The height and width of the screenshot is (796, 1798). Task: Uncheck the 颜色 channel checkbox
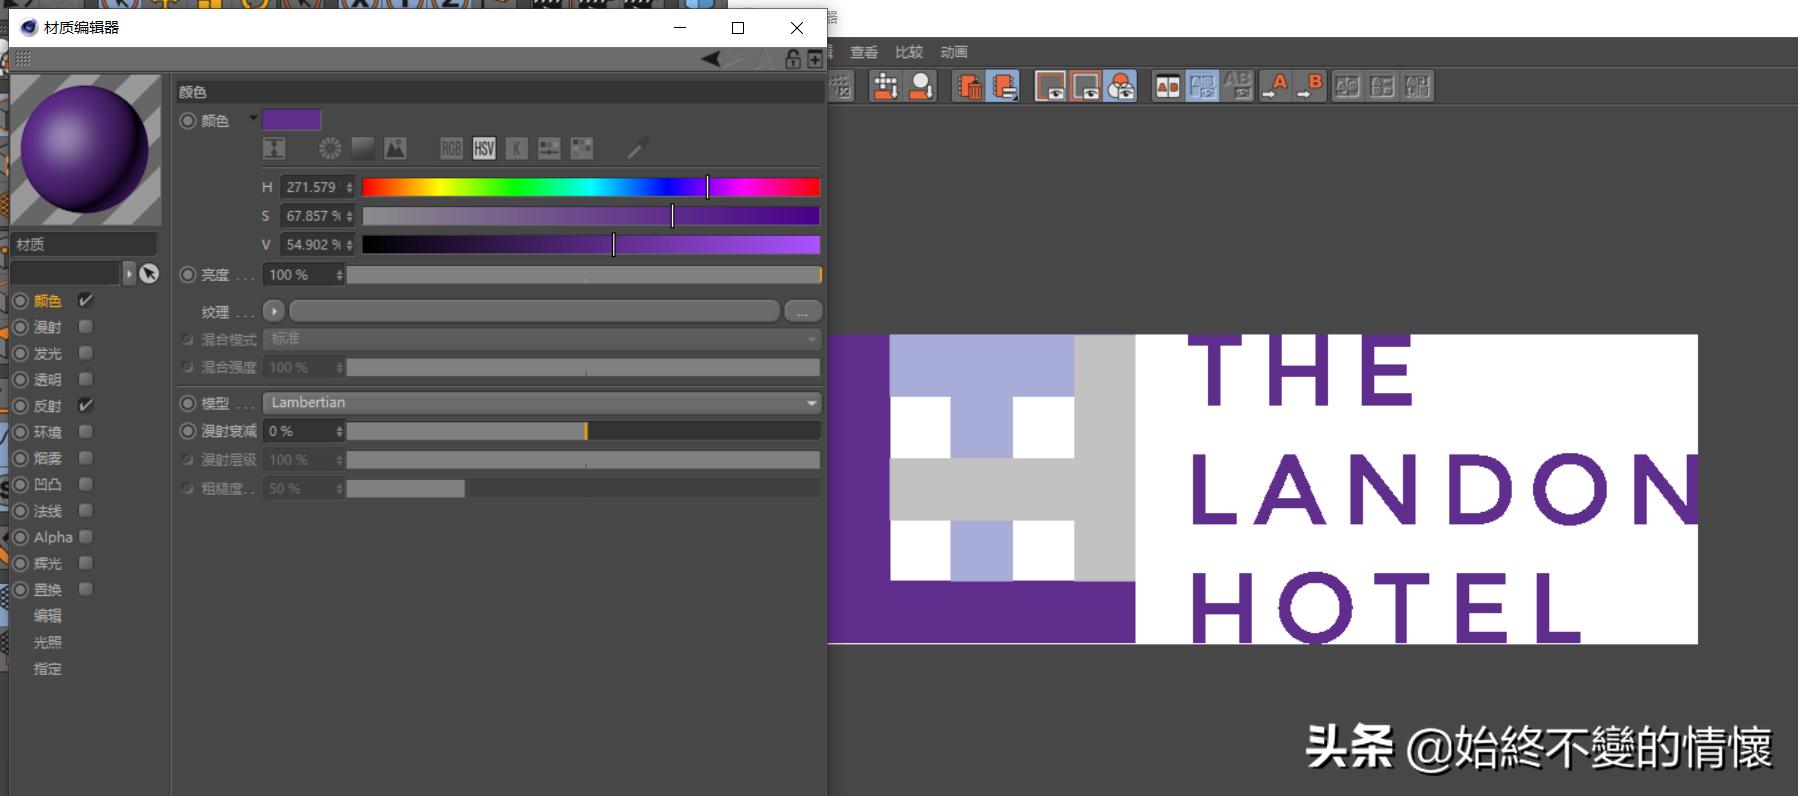tap(86, 300)
